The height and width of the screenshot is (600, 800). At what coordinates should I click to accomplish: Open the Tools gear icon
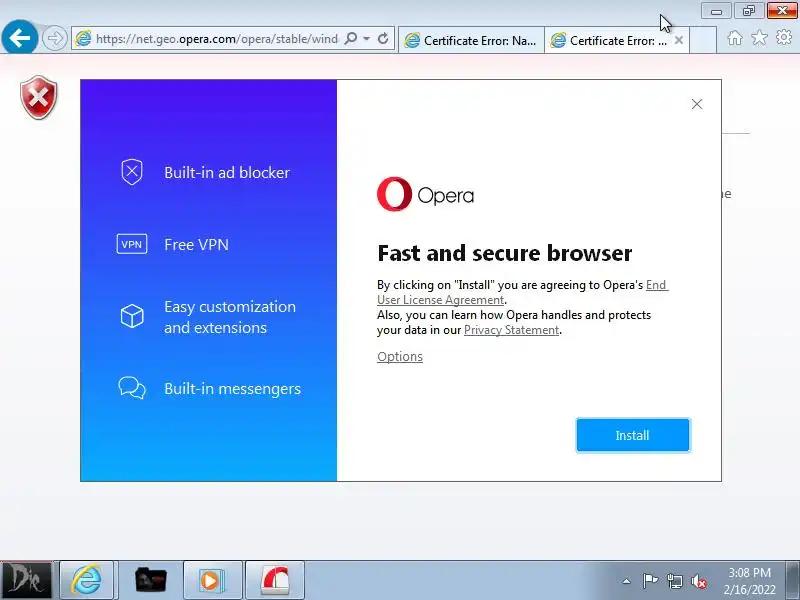[784, 38]
